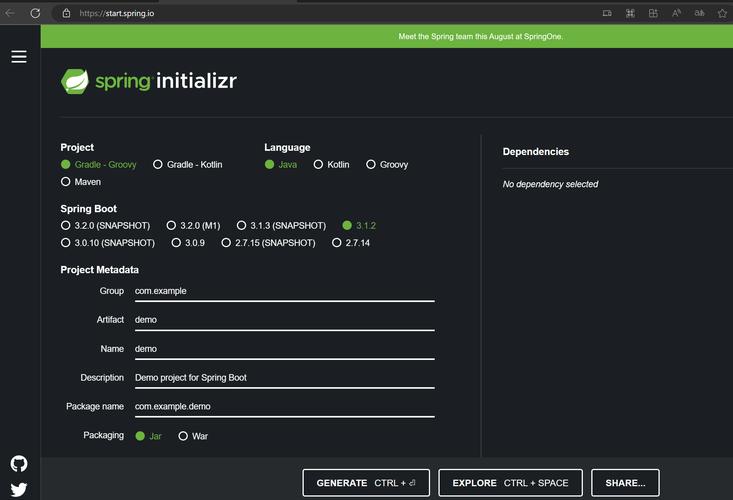733x500 pixels.
Task: Click the Package name input field
Action: click(x=285, y=407)
